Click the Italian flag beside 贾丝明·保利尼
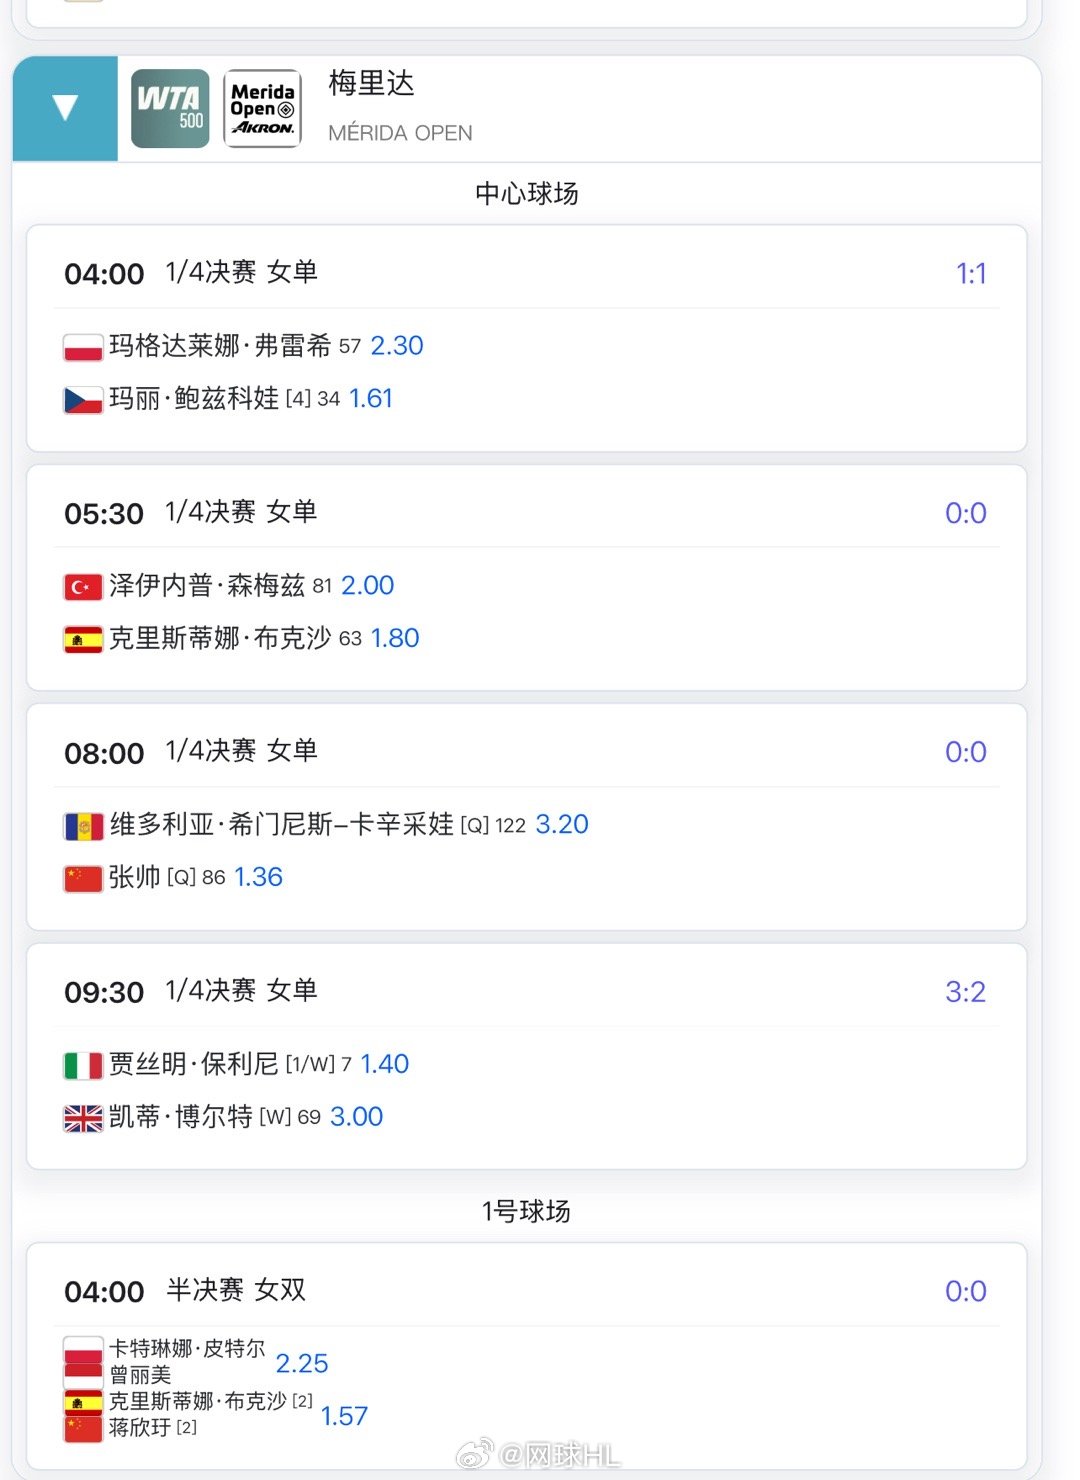The width and height of the screenshot is (1080, 1480). point(83,1066)
